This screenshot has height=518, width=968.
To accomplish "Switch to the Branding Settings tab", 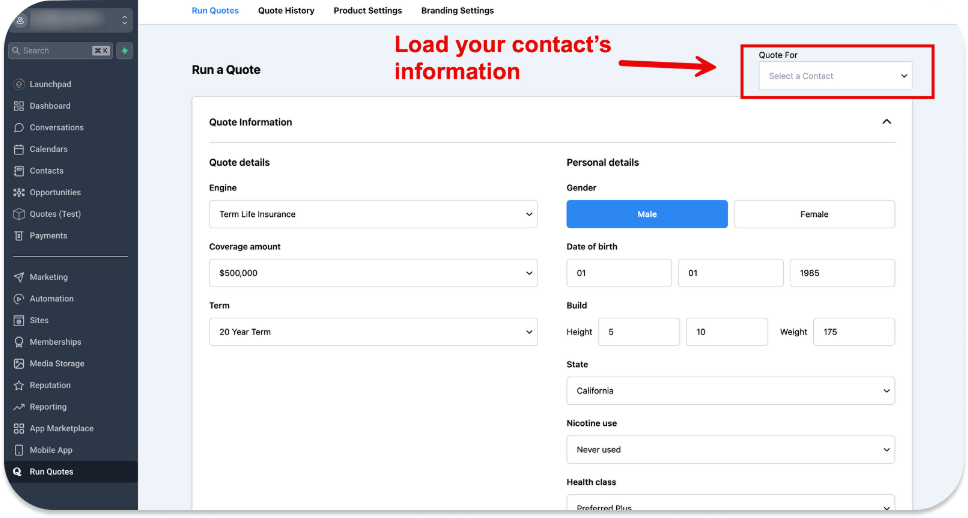I will (x=457, y=10).
